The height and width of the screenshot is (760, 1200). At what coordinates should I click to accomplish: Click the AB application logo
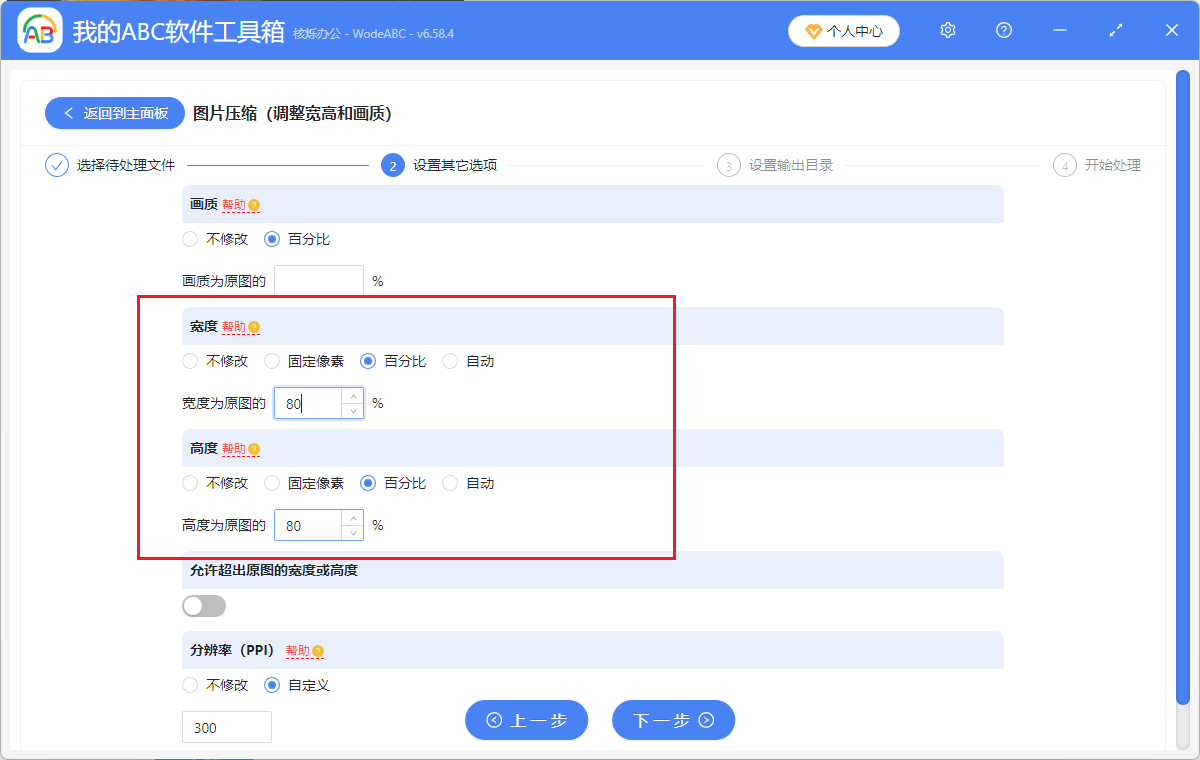point(39,30)
